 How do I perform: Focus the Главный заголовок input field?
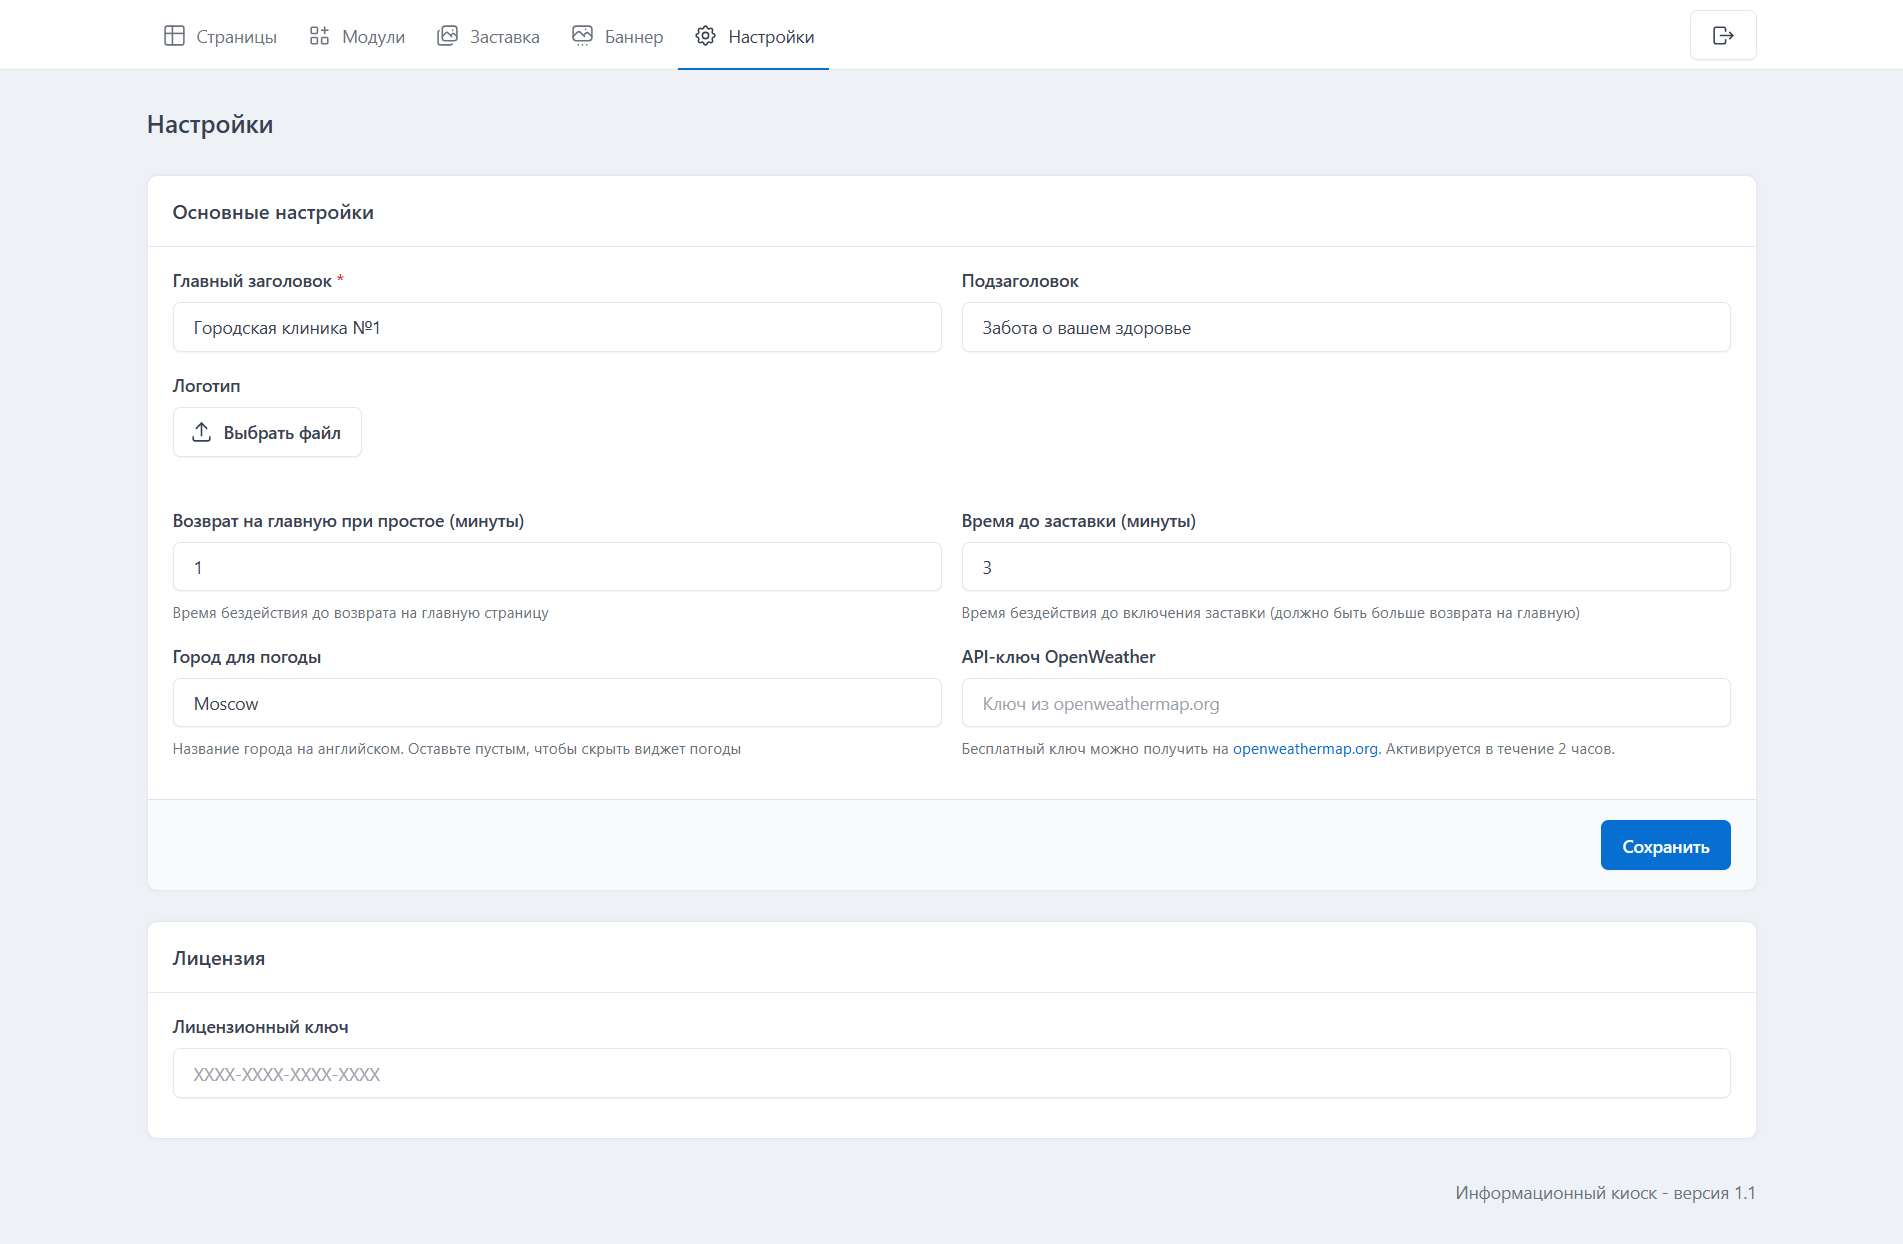(x=557, y=327)
